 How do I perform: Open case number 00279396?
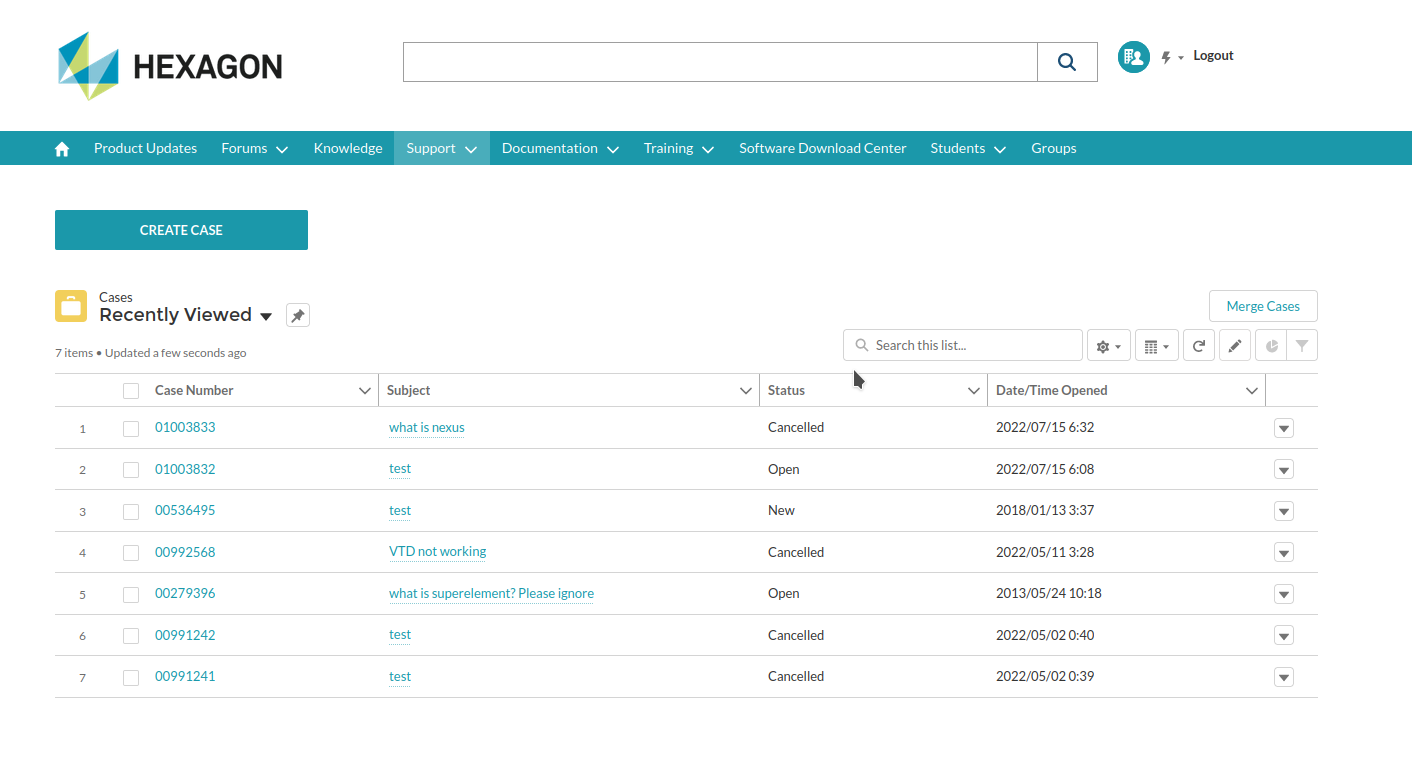185,593
